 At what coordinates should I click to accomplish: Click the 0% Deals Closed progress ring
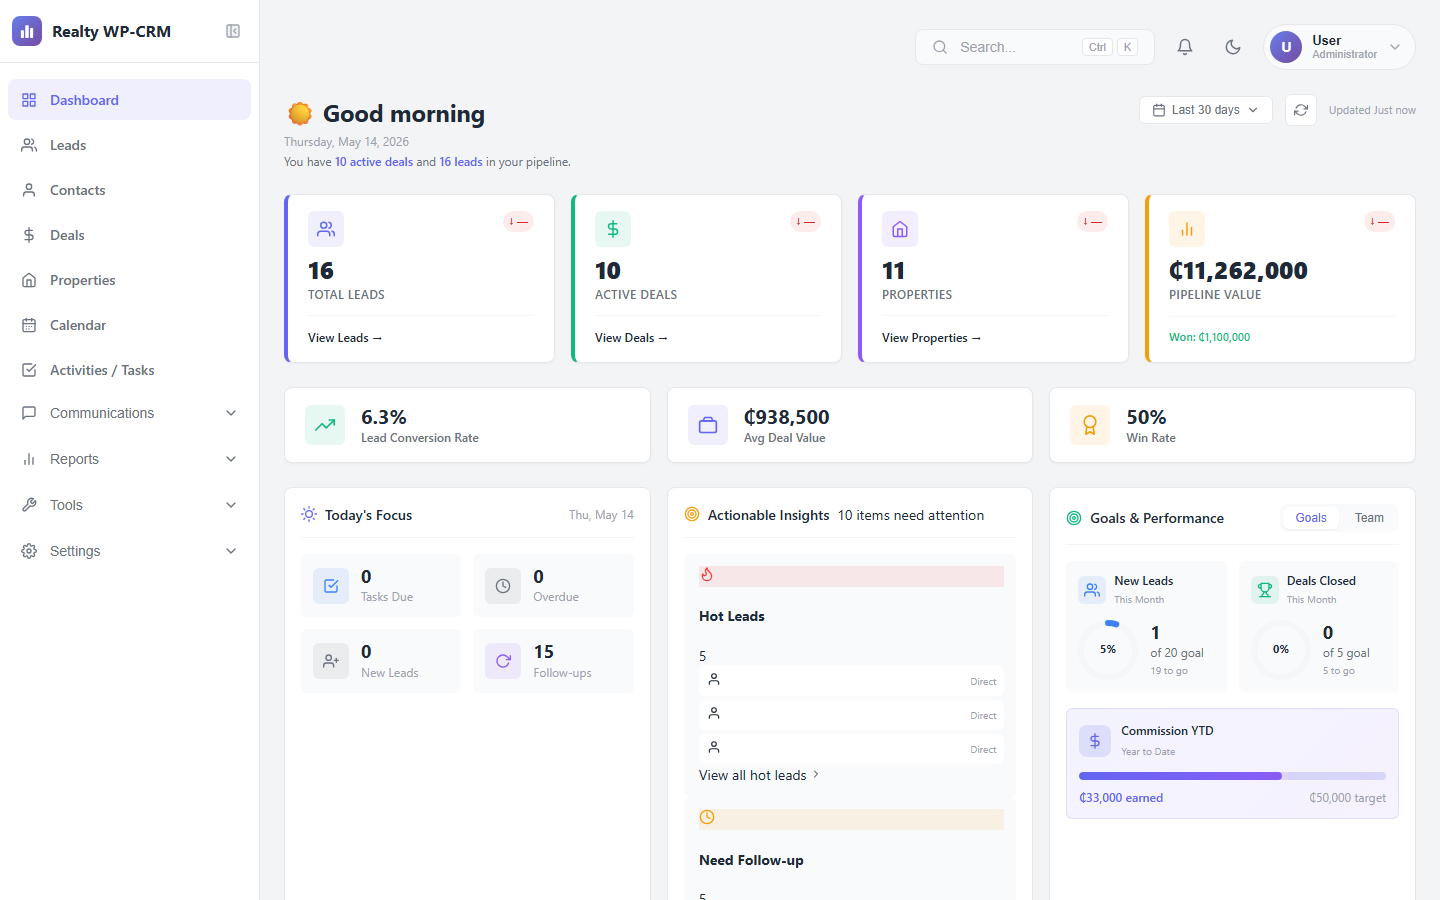(x=1281, y=649)
